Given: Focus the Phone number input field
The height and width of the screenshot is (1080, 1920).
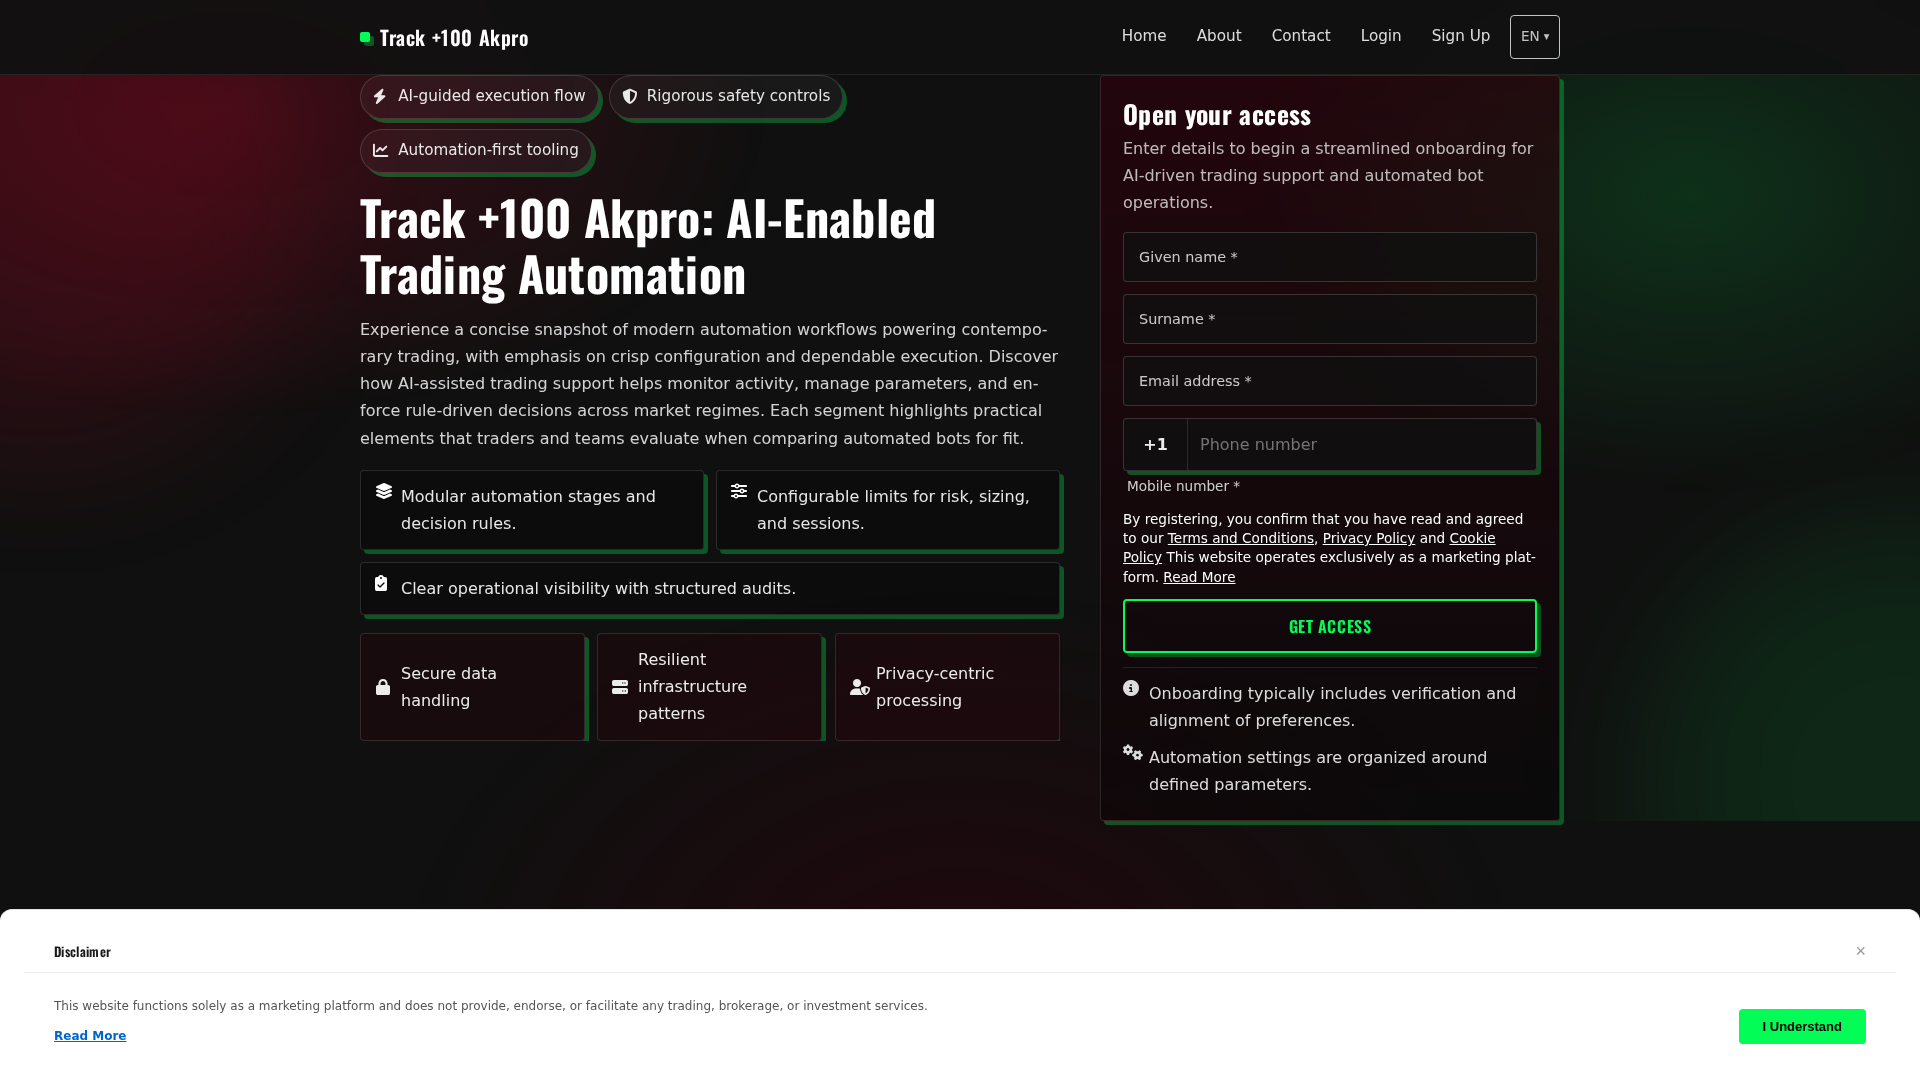Looking at the screenshot, I should [x=1362, y=445].
